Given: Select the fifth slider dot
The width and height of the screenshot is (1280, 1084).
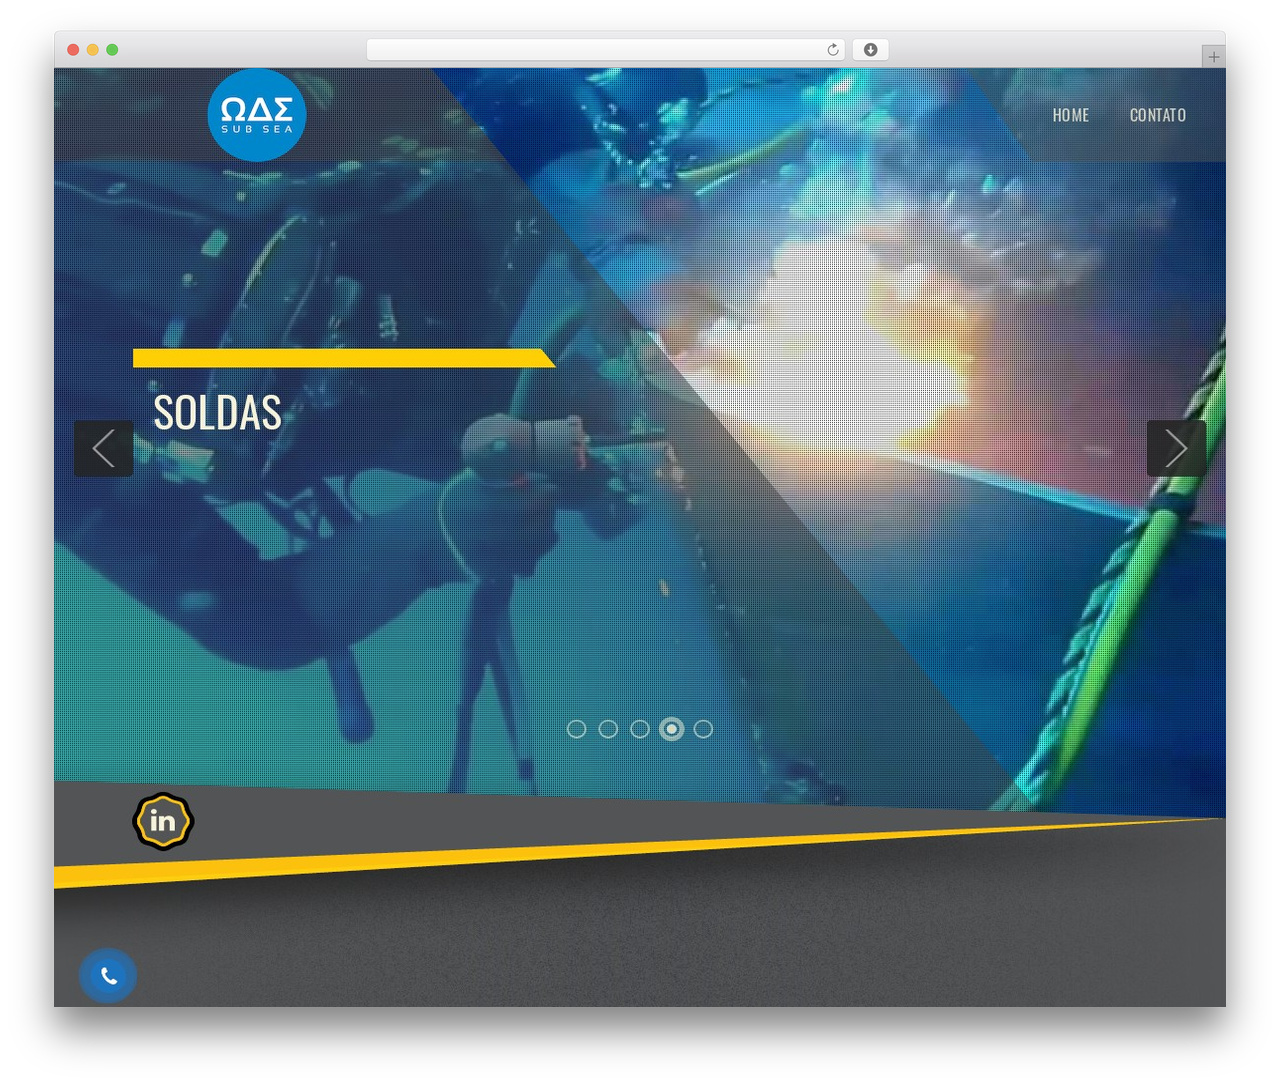Looking at the screenshot, I should 703,729.
